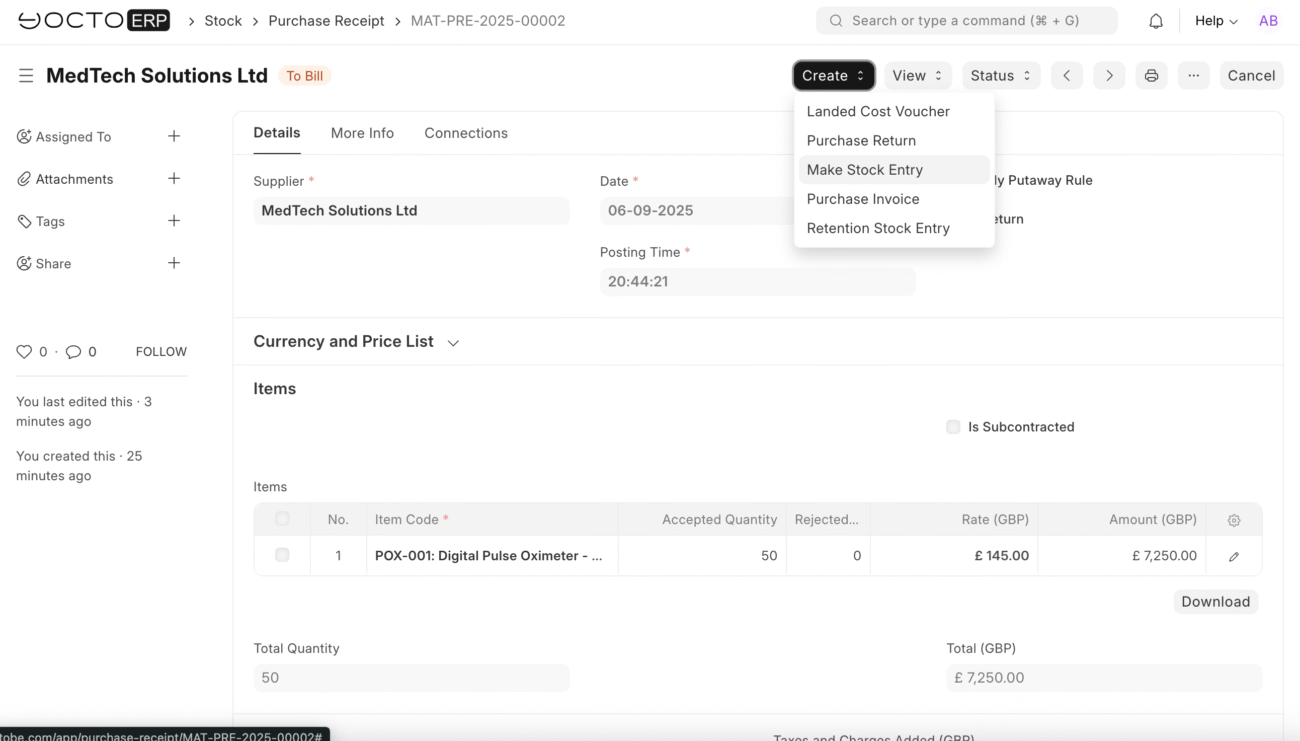
Task: Click the MAT-PRE-2025-00002 breadcrumb
Action: coord(488,21)
